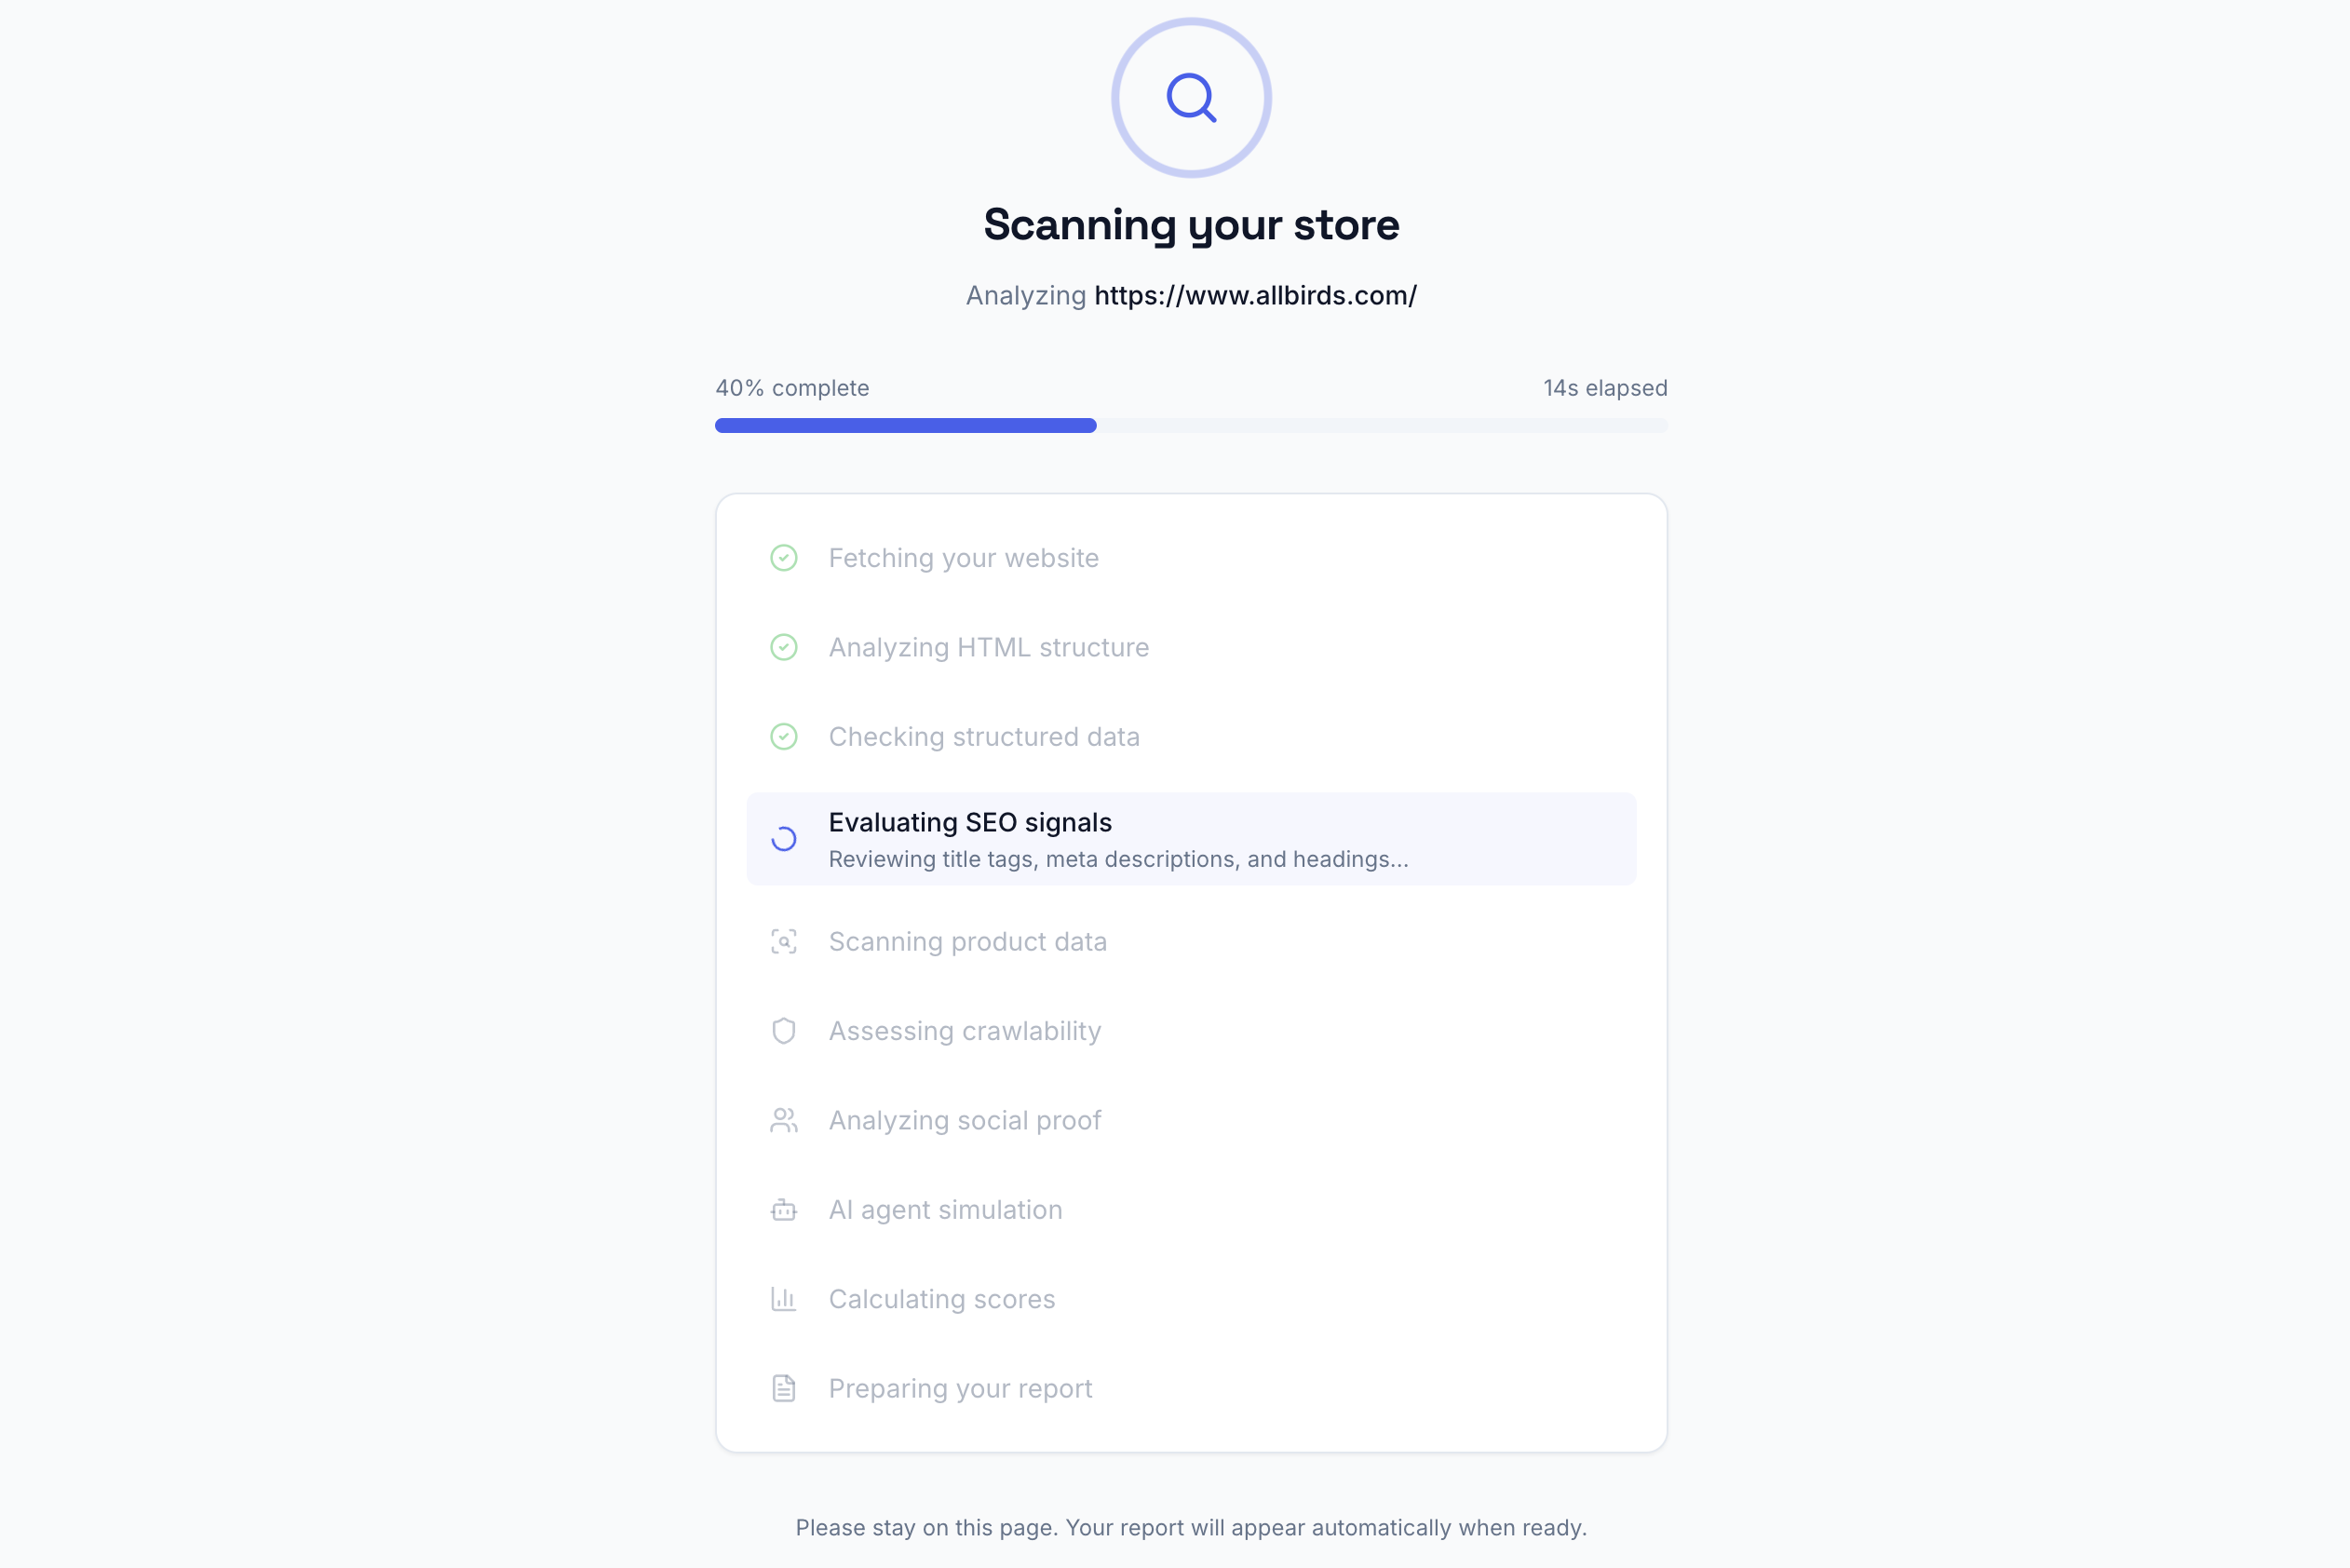The width and height of the screenshot is (2350, 1568).
Task: Click the bar chart icon beside Calculating scores
Action: [784, 1298]
